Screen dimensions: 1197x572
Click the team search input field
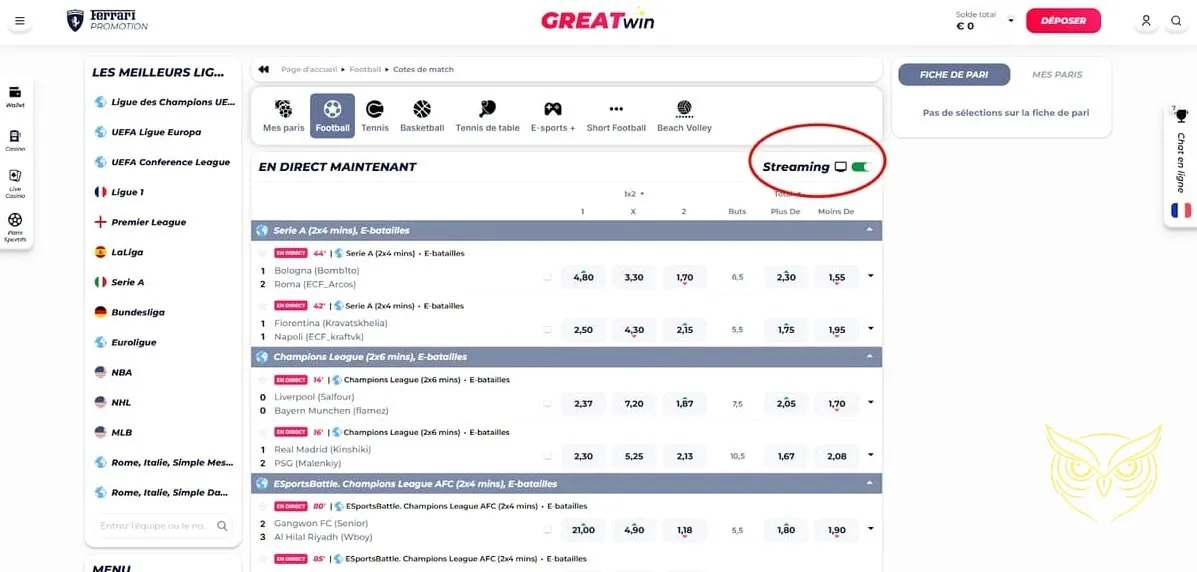[x=155, y=525]
